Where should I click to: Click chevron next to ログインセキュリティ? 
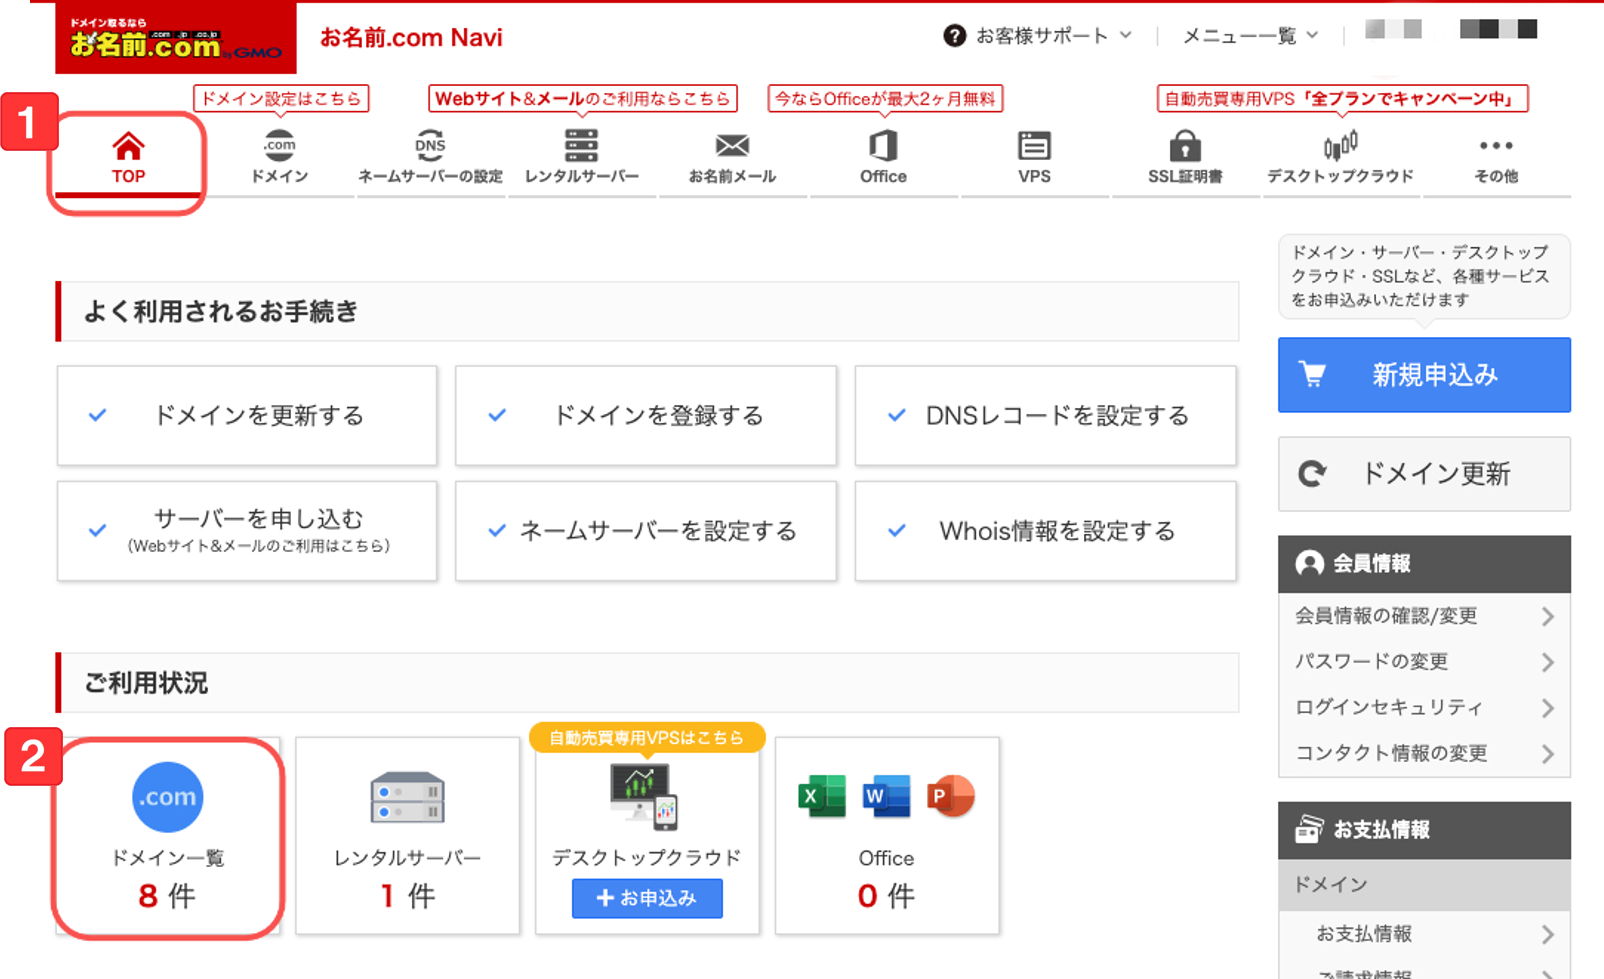[x=1548, y=708]
